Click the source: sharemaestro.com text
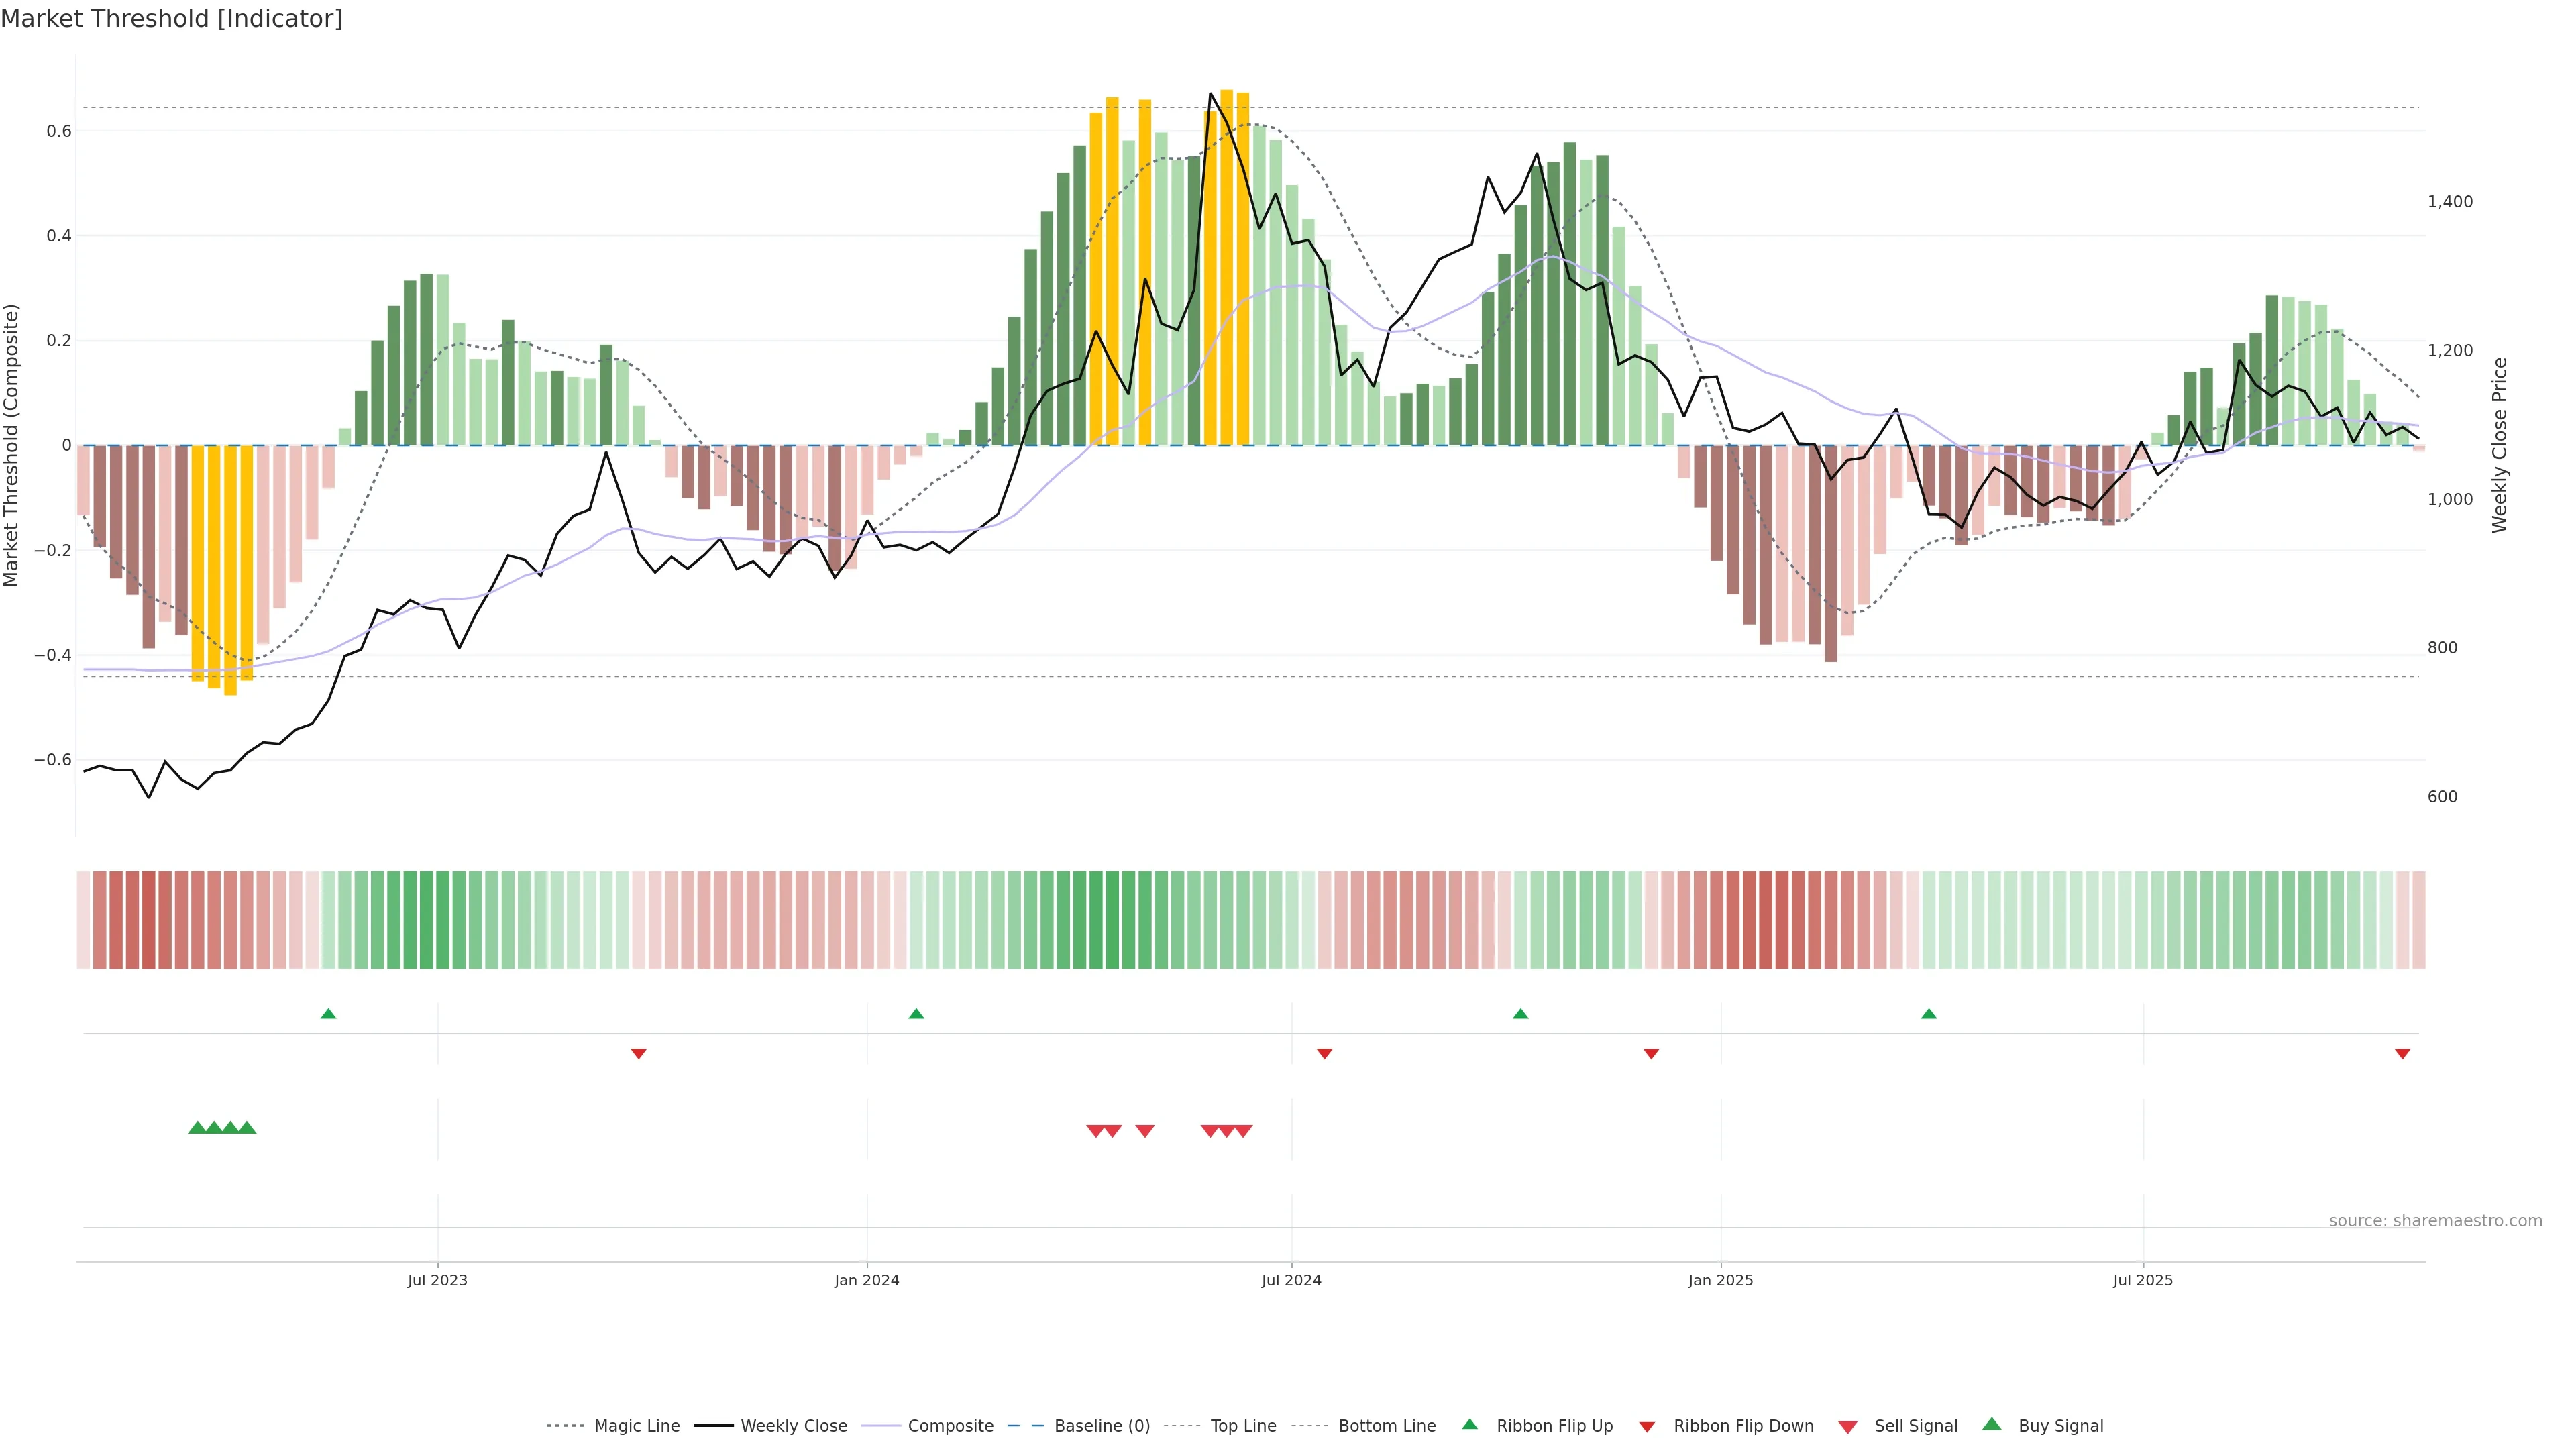Image resolution: width=2576 pixels, height=1449 pixels. (x=2435, y=1221)
